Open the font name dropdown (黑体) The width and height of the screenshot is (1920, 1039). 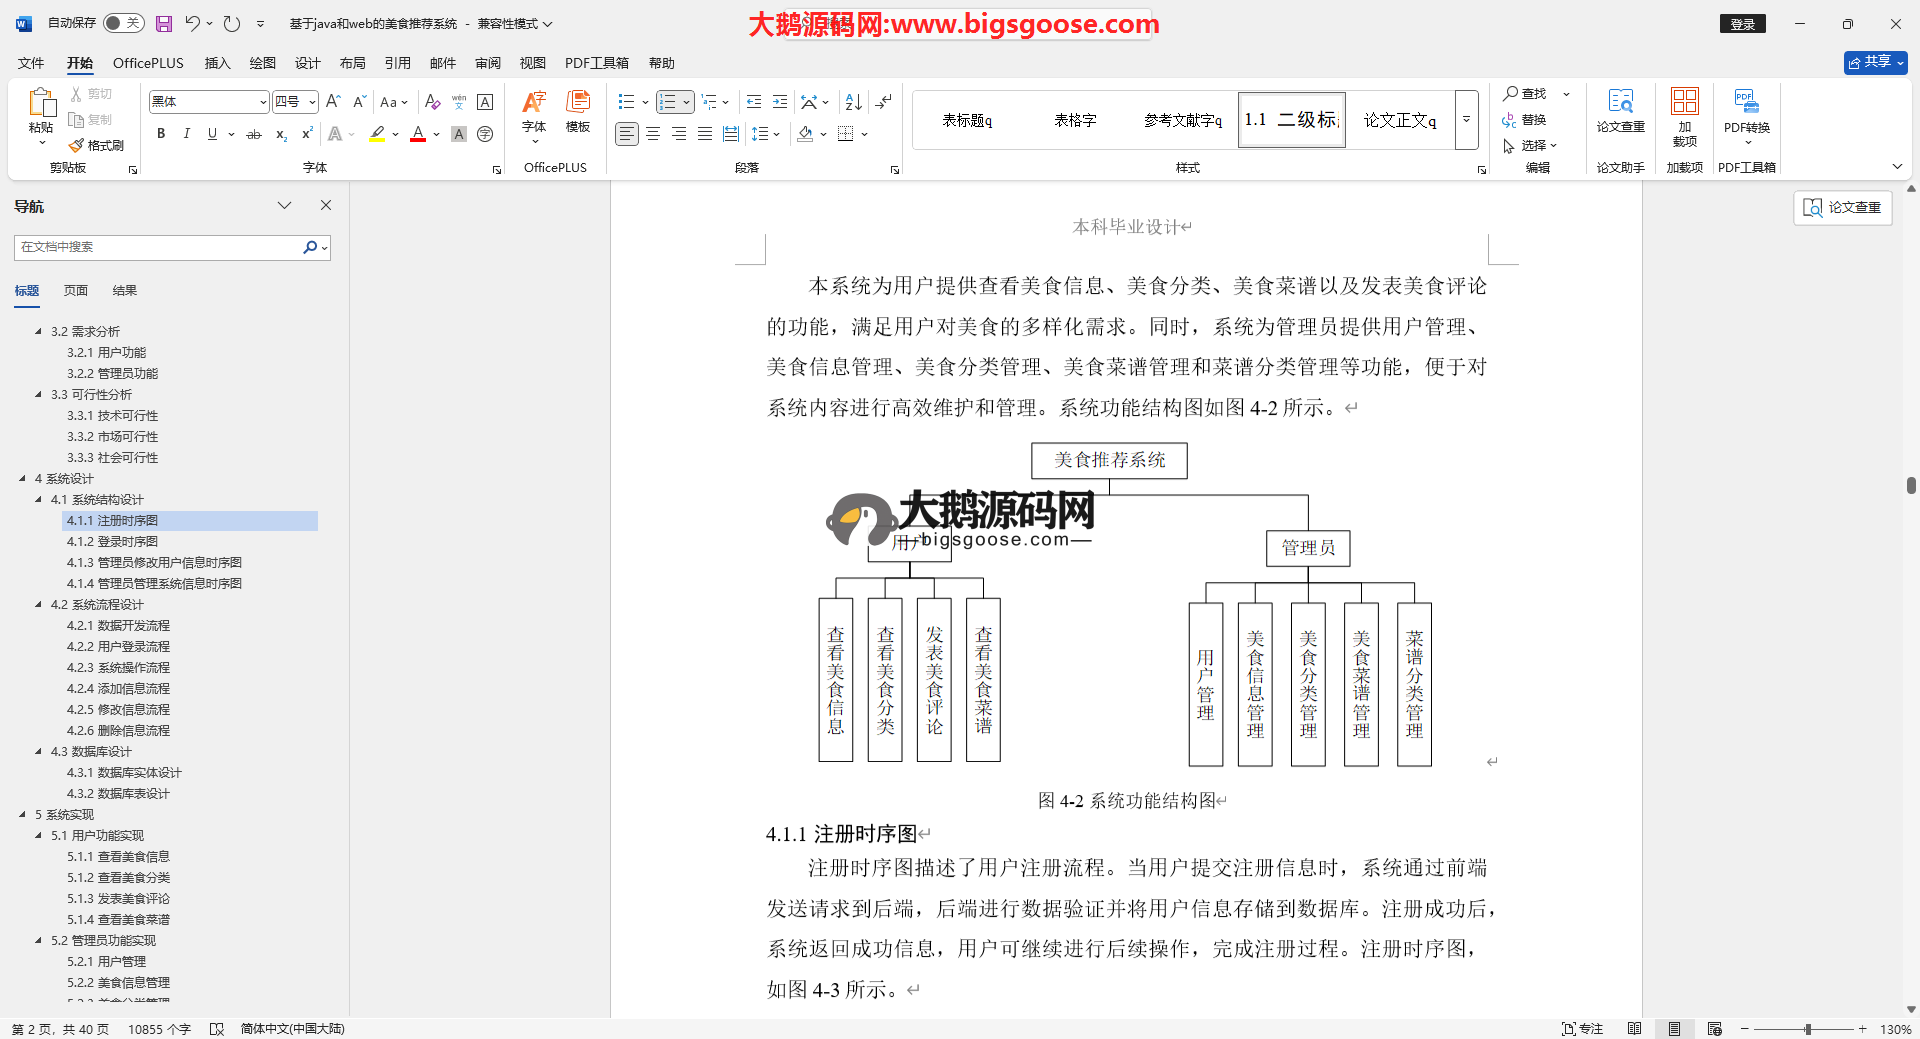[x=263, y=102]
